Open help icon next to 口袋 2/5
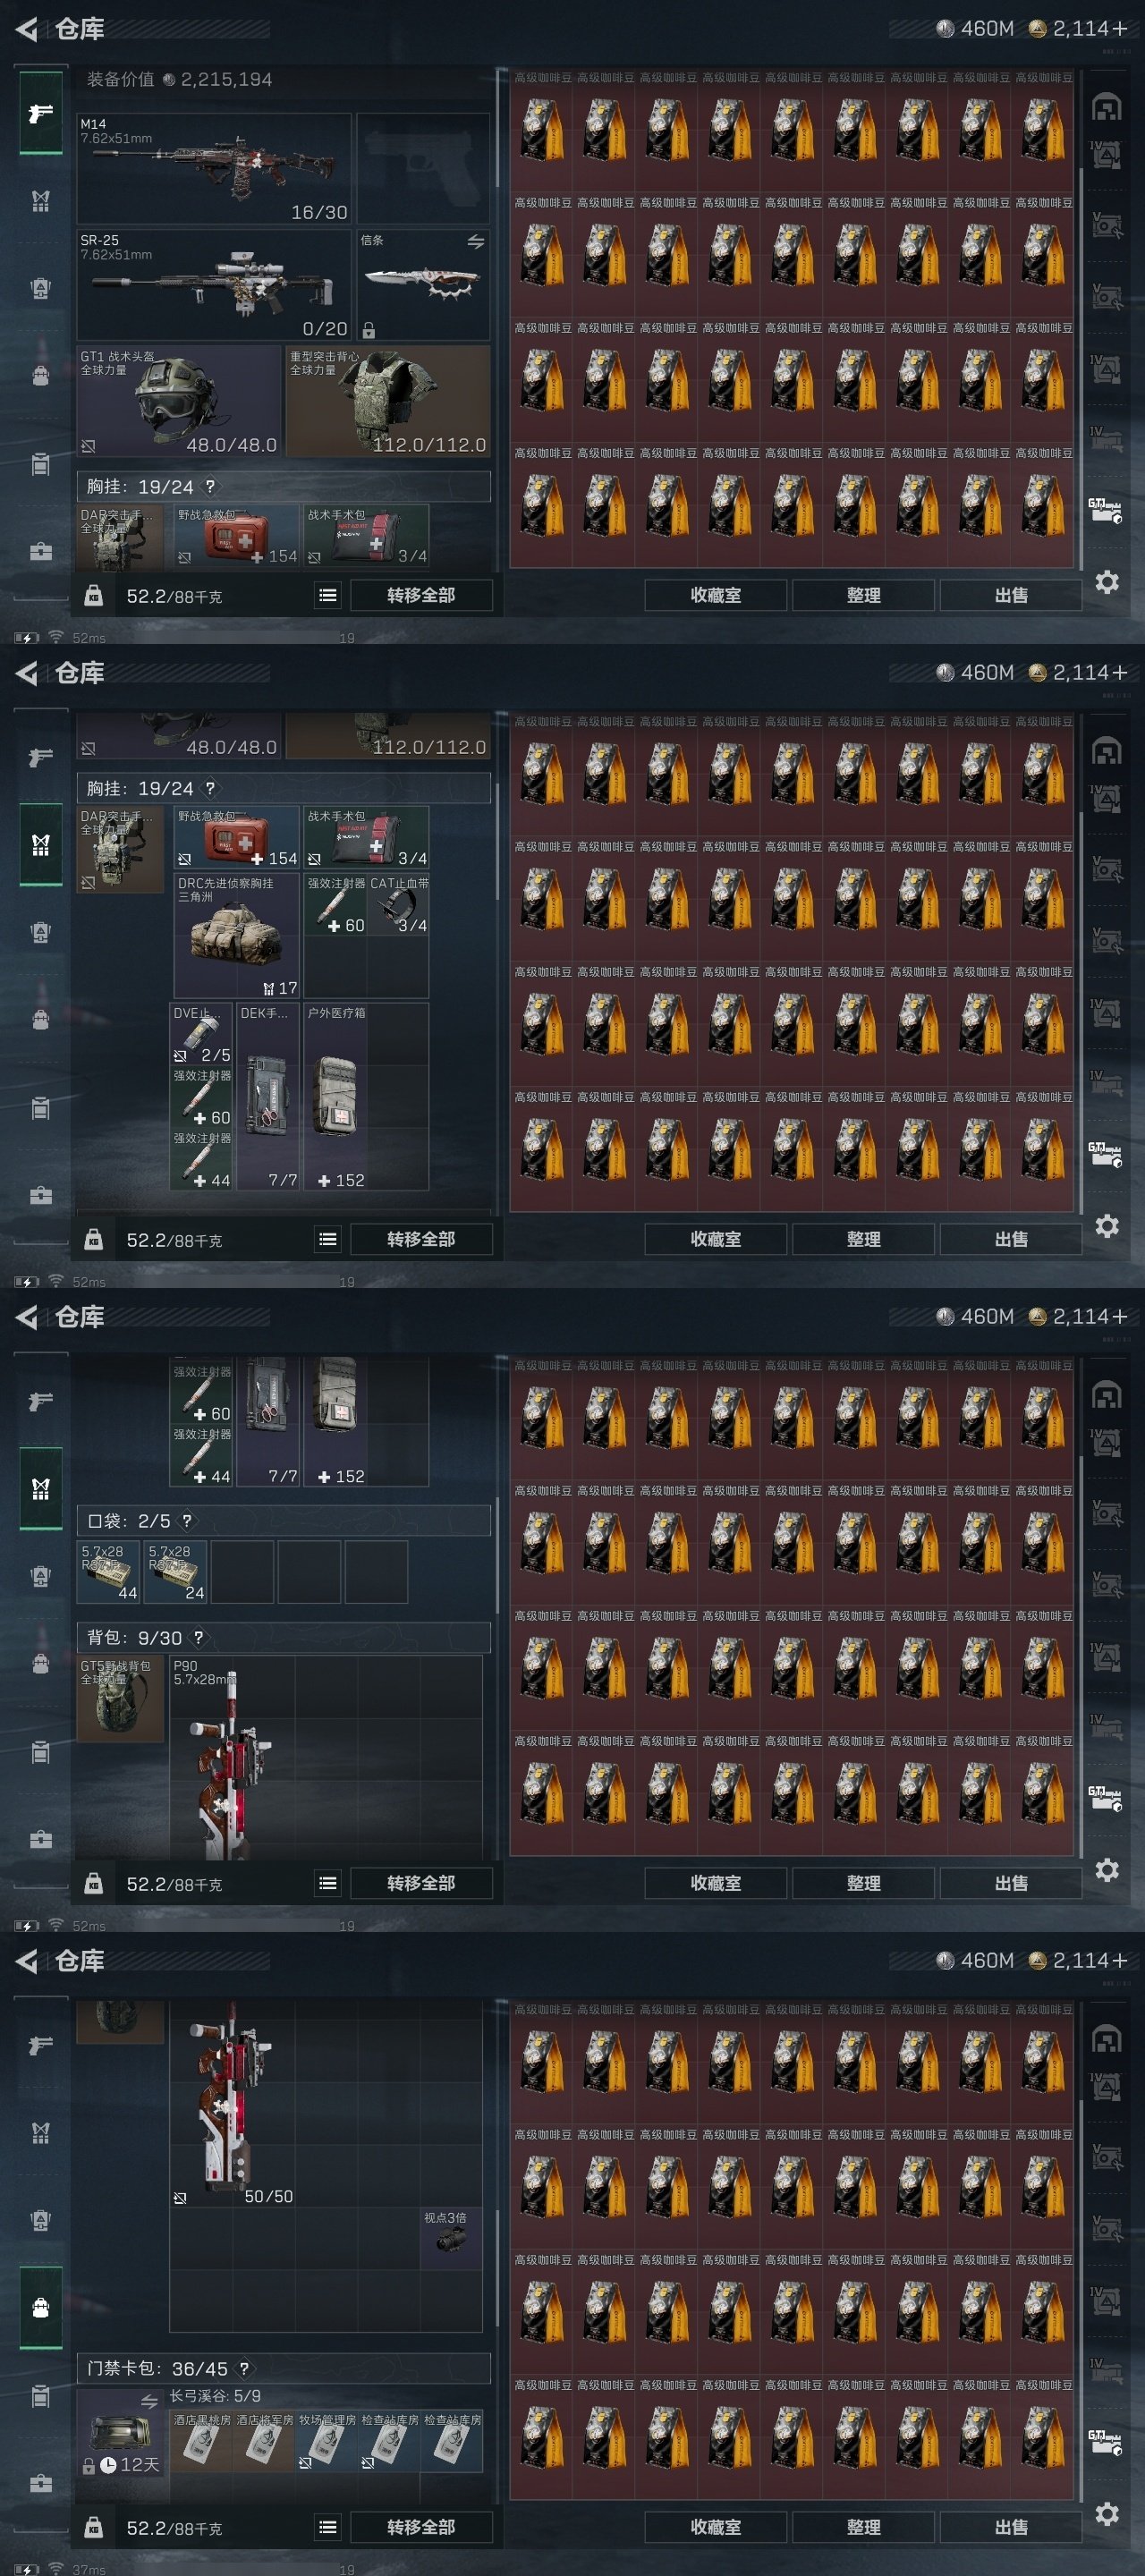This screenshot has width=1145, height=2576. pos(187,1520)
